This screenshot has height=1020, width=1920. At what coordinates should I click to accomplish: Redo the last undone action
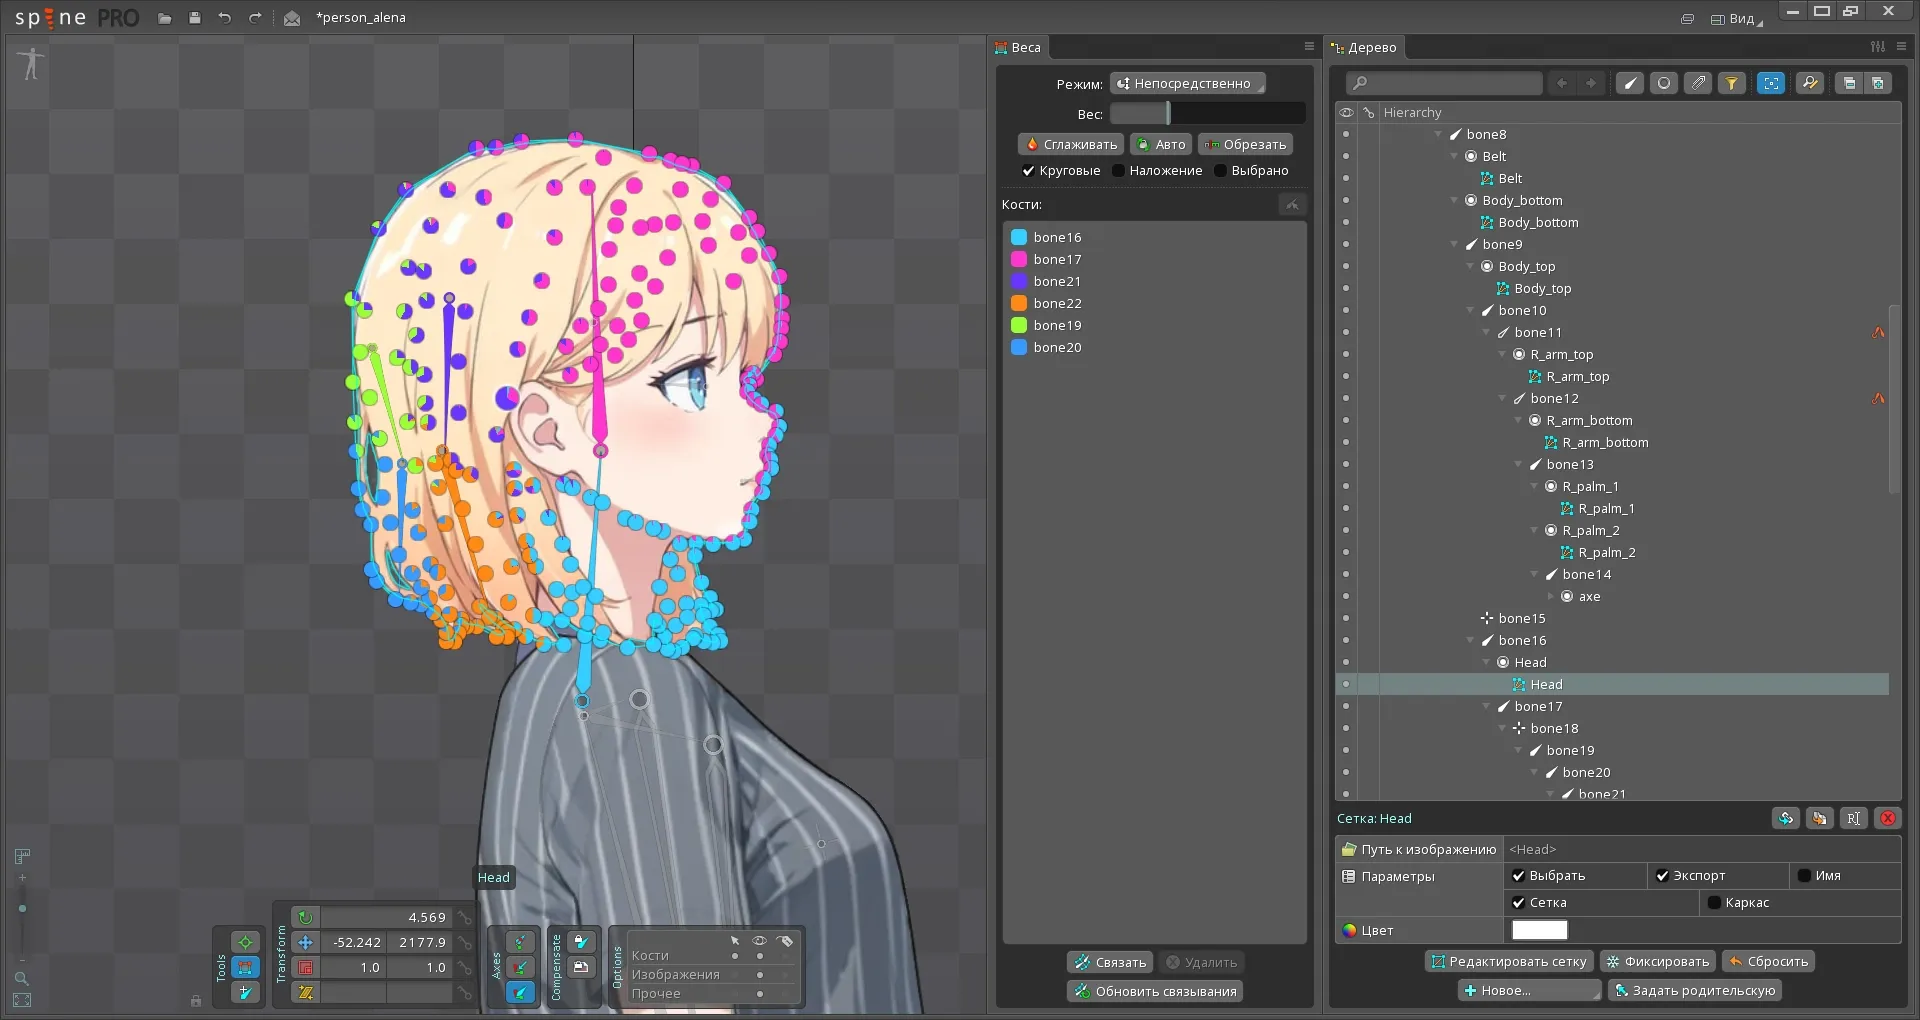pos(255,18)
